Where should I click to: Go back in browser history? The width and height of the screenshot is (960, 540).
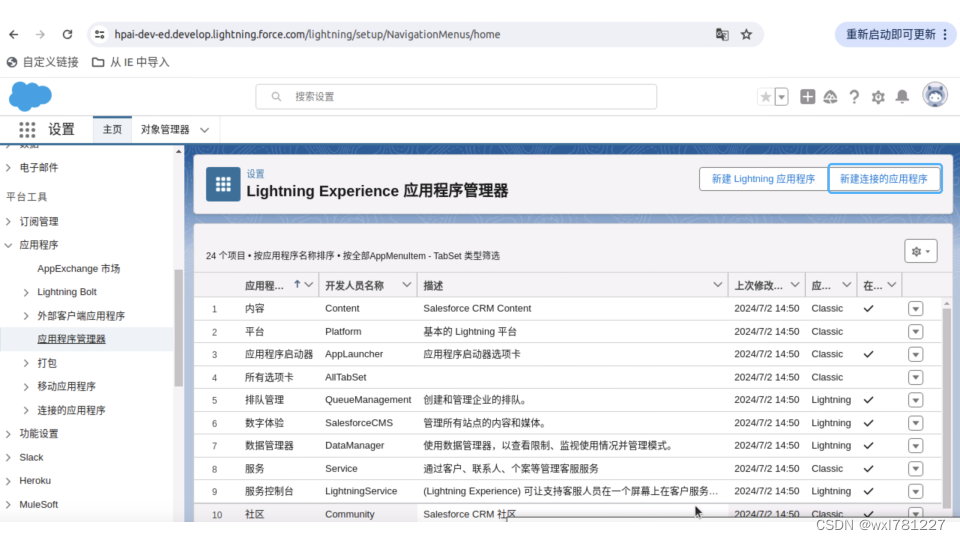(x=13, y=34)
